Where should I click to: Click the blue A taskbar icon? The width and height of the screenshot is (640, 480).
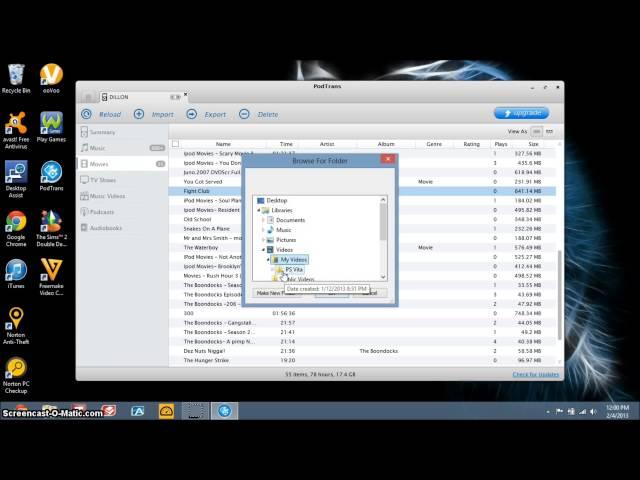pos(138,411)
